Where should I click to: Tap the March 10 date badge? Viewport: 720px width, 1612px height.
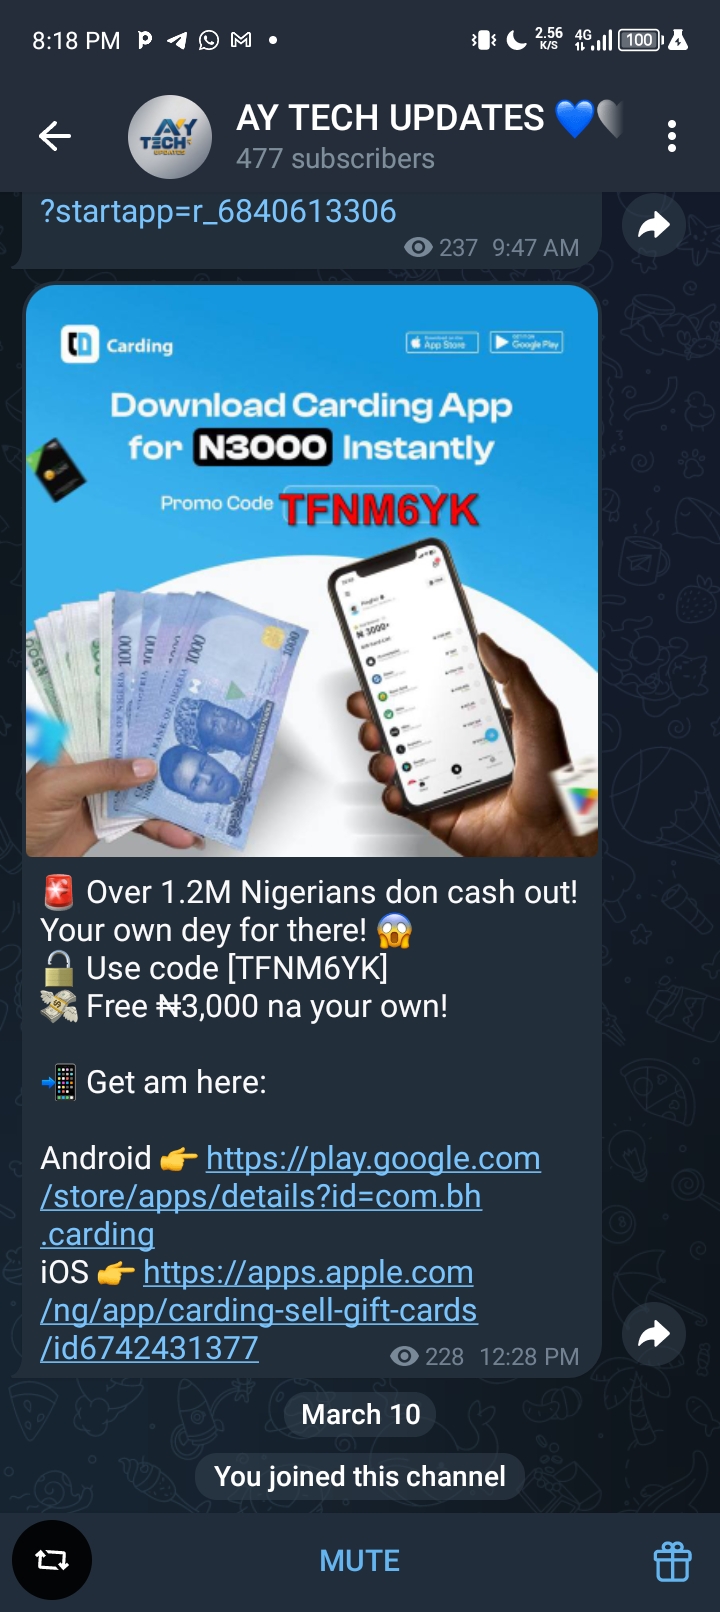tap(361, 1414)
